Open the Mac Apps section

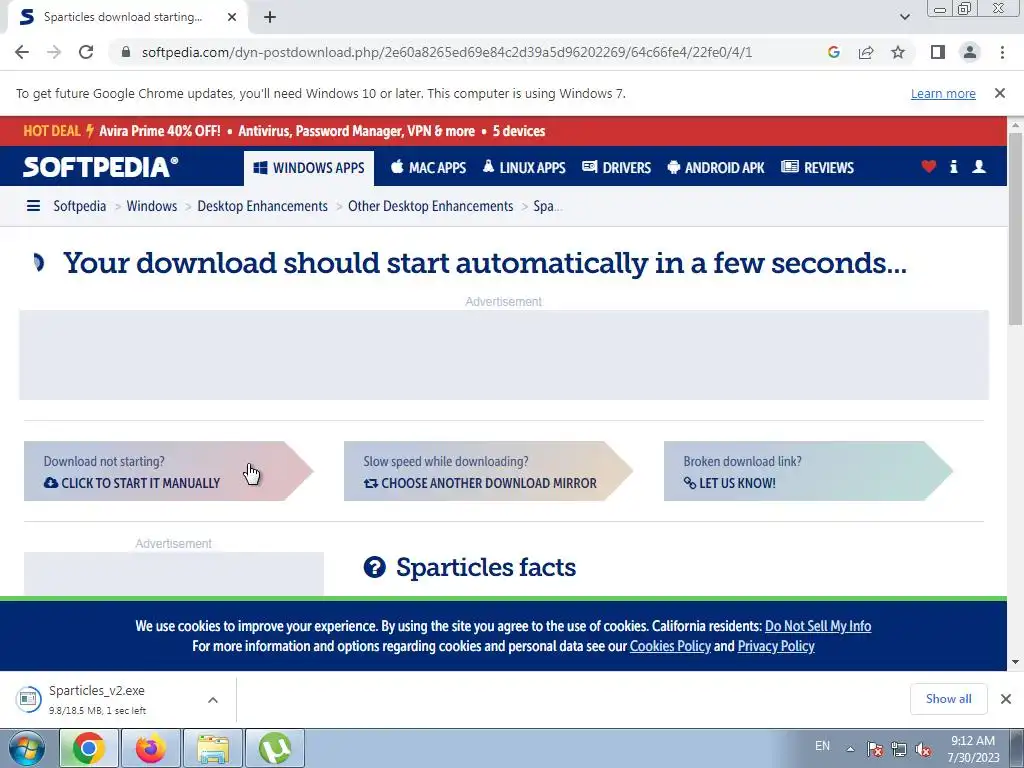point(428,168)
